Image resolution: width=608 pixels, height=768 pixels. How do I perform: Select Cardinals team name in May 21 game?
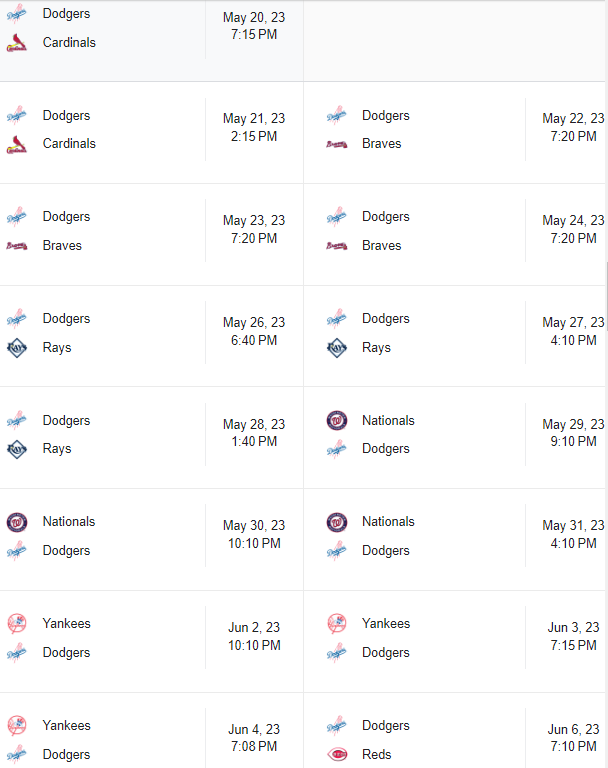pos(69,144)
